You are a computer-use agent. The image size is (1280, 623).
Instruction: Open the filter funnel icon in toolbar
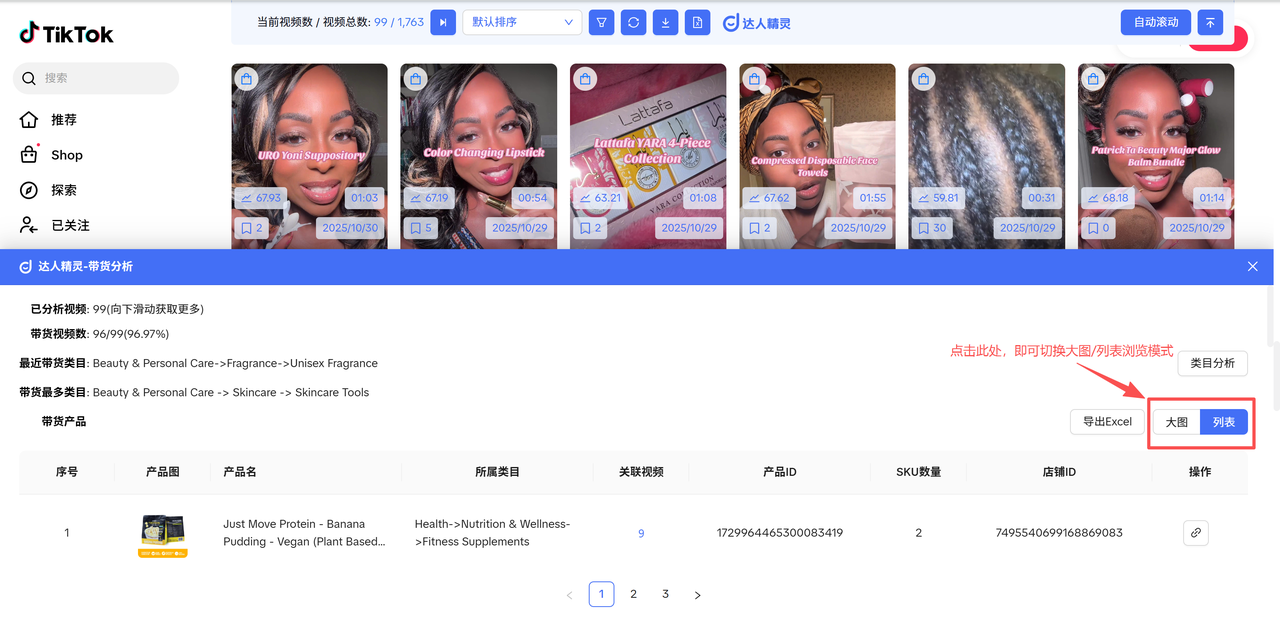click(x=601, y=22)
